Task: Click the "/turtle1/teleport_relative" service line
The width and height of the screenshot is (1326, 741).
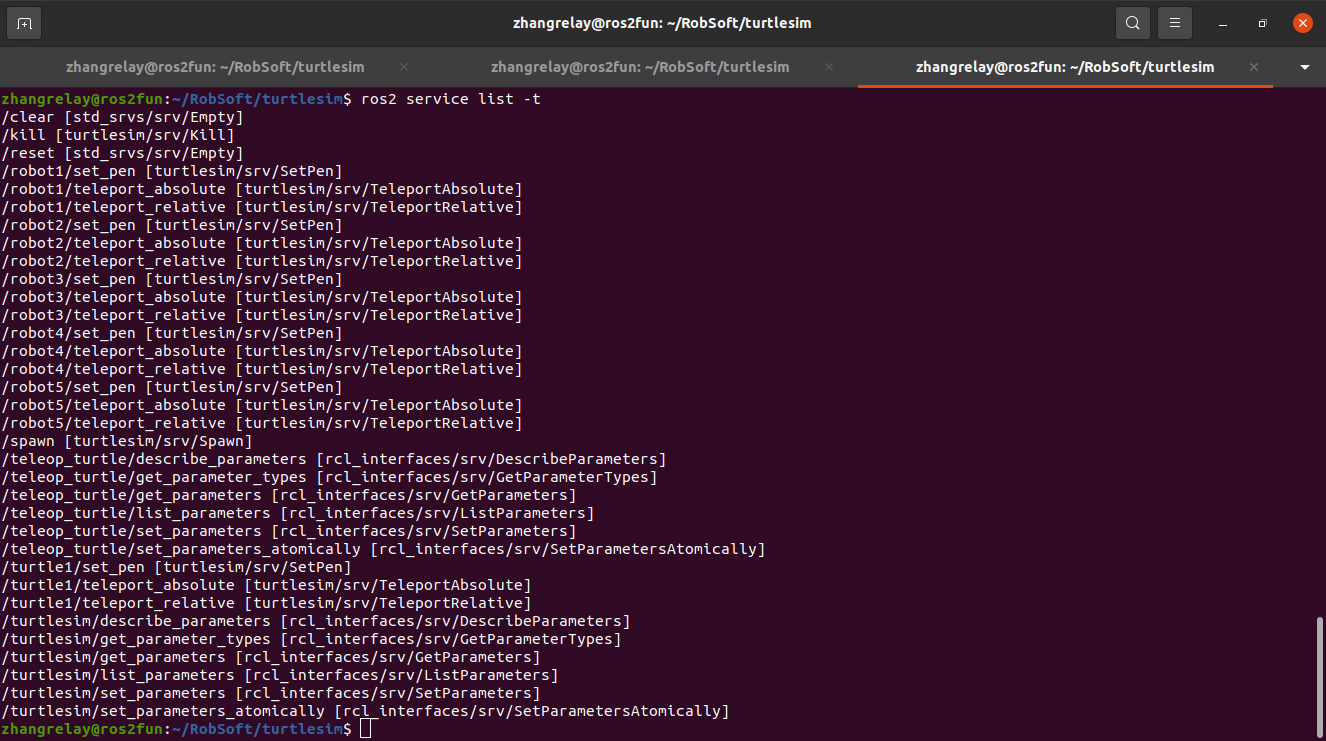Action: point(267,603)
